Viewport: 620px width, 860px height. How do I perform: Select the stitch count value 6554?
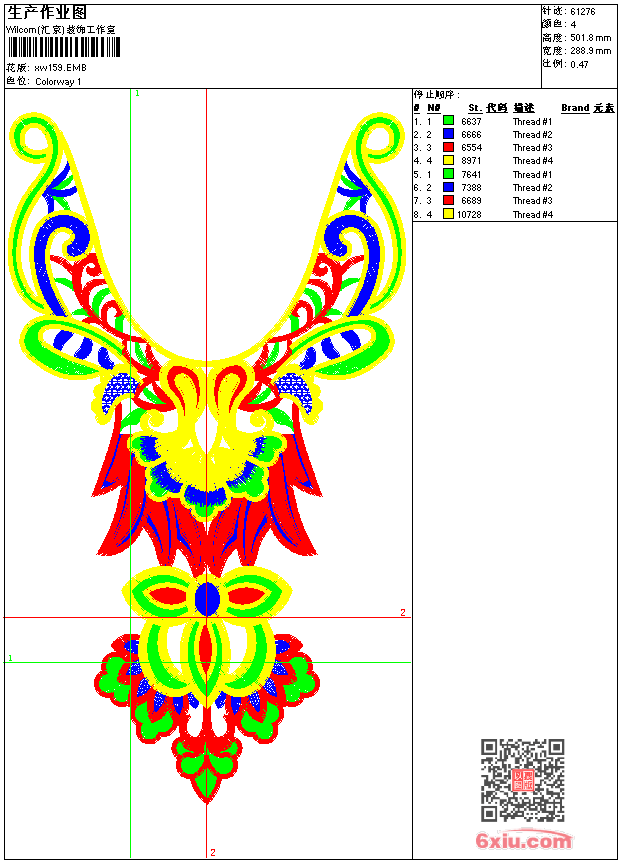[x=471, y=148]
